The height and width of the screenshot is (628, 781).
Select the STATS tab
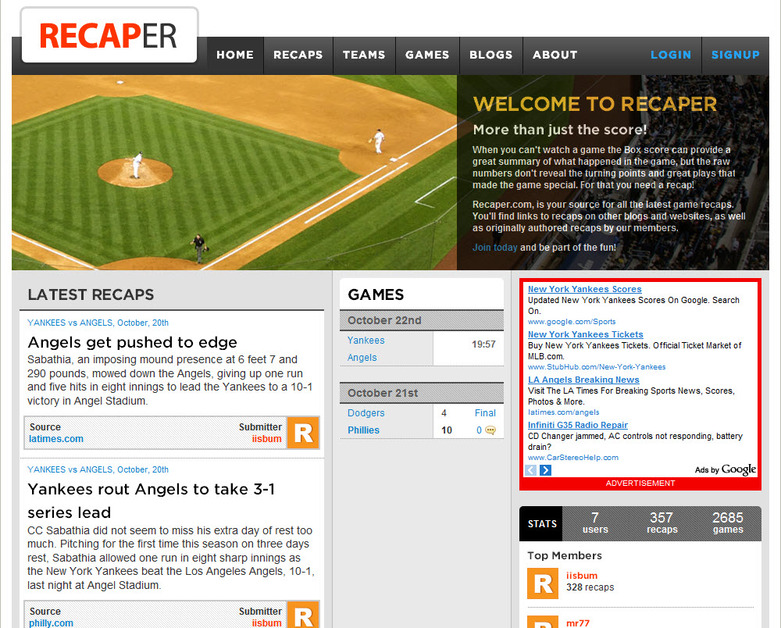point(542,523)
